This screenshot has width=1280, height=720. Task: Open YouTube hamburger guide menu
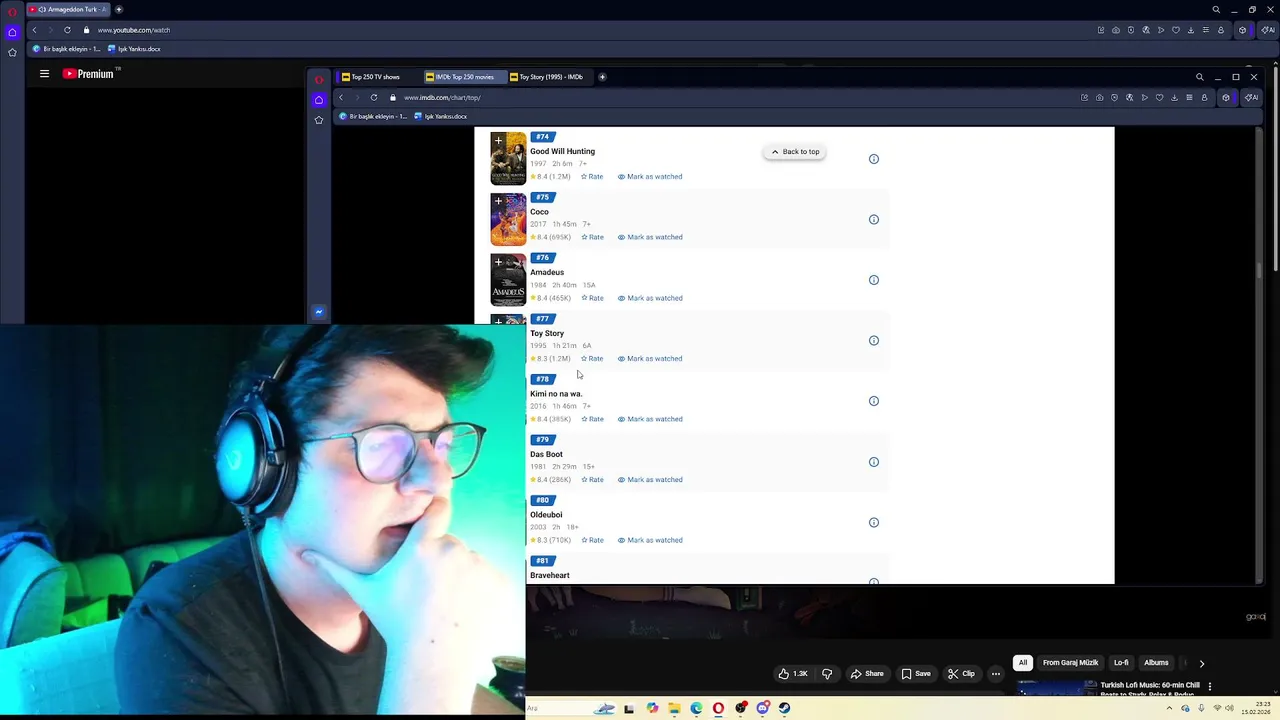[44, 74]
